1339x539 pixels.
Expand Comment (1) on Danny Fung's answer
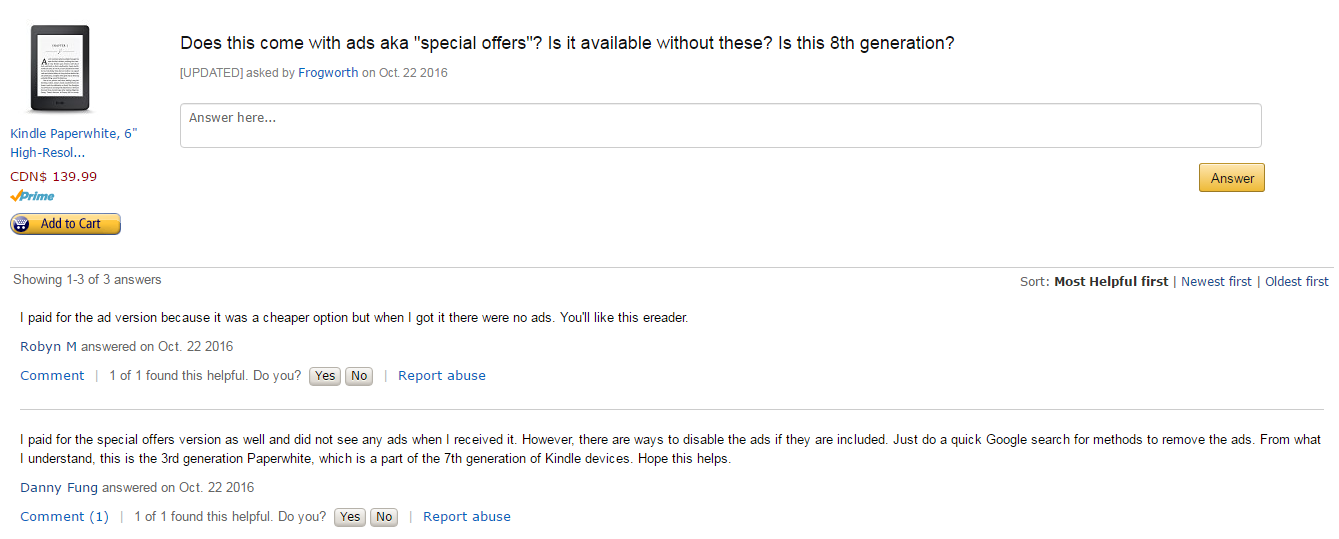(64, 517)
